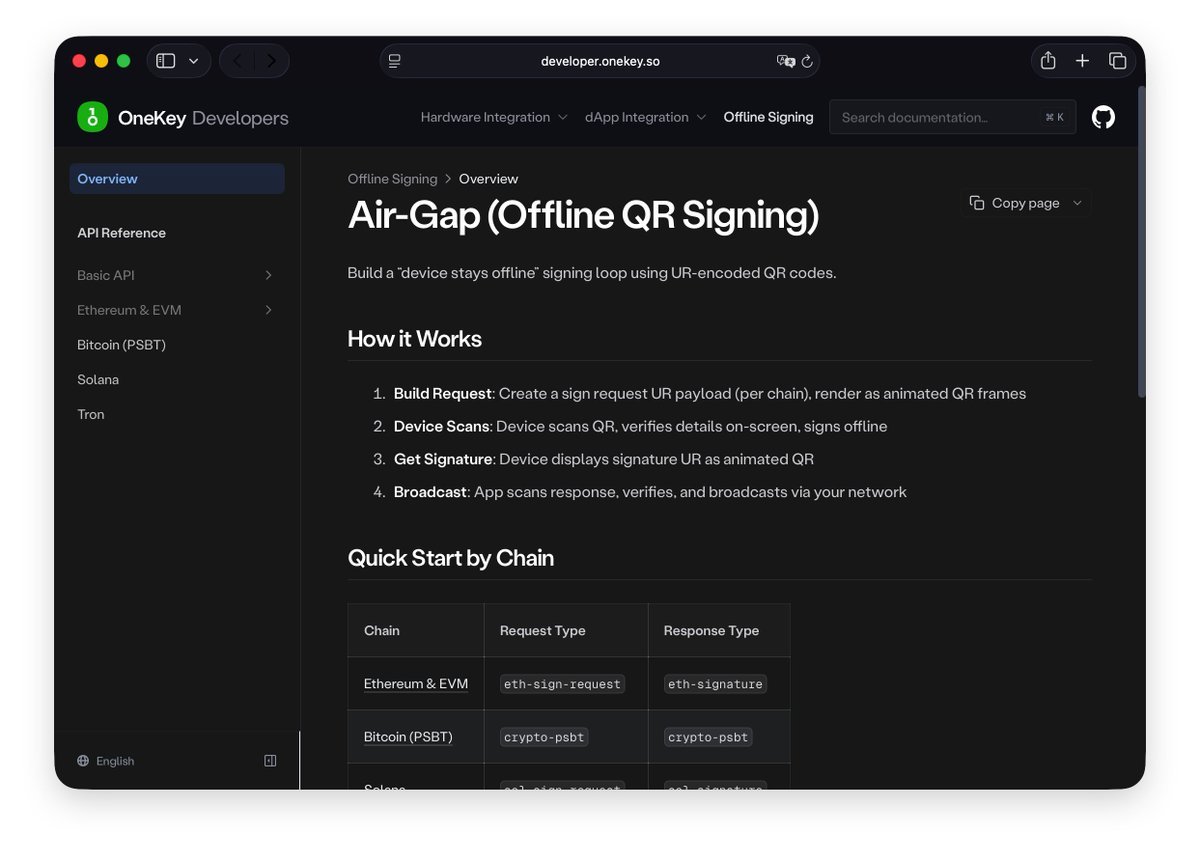
Task: Open Tron in the sidebar
Action: pos(91,414)
